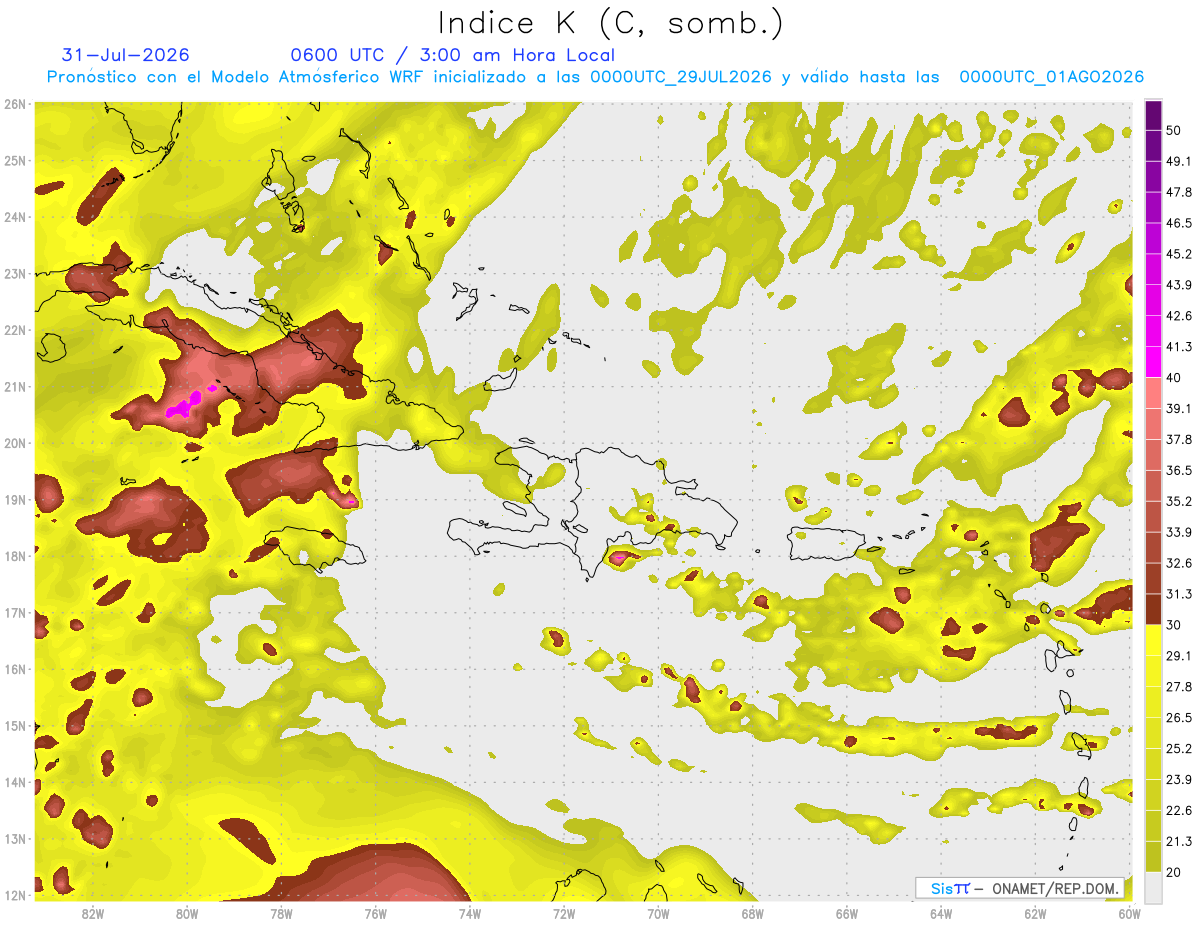Image resolution: width=1200 pixels, height=927 pixels.
Task: Click the gray swatch below 20 on color bar
Action: (1153, 887)
